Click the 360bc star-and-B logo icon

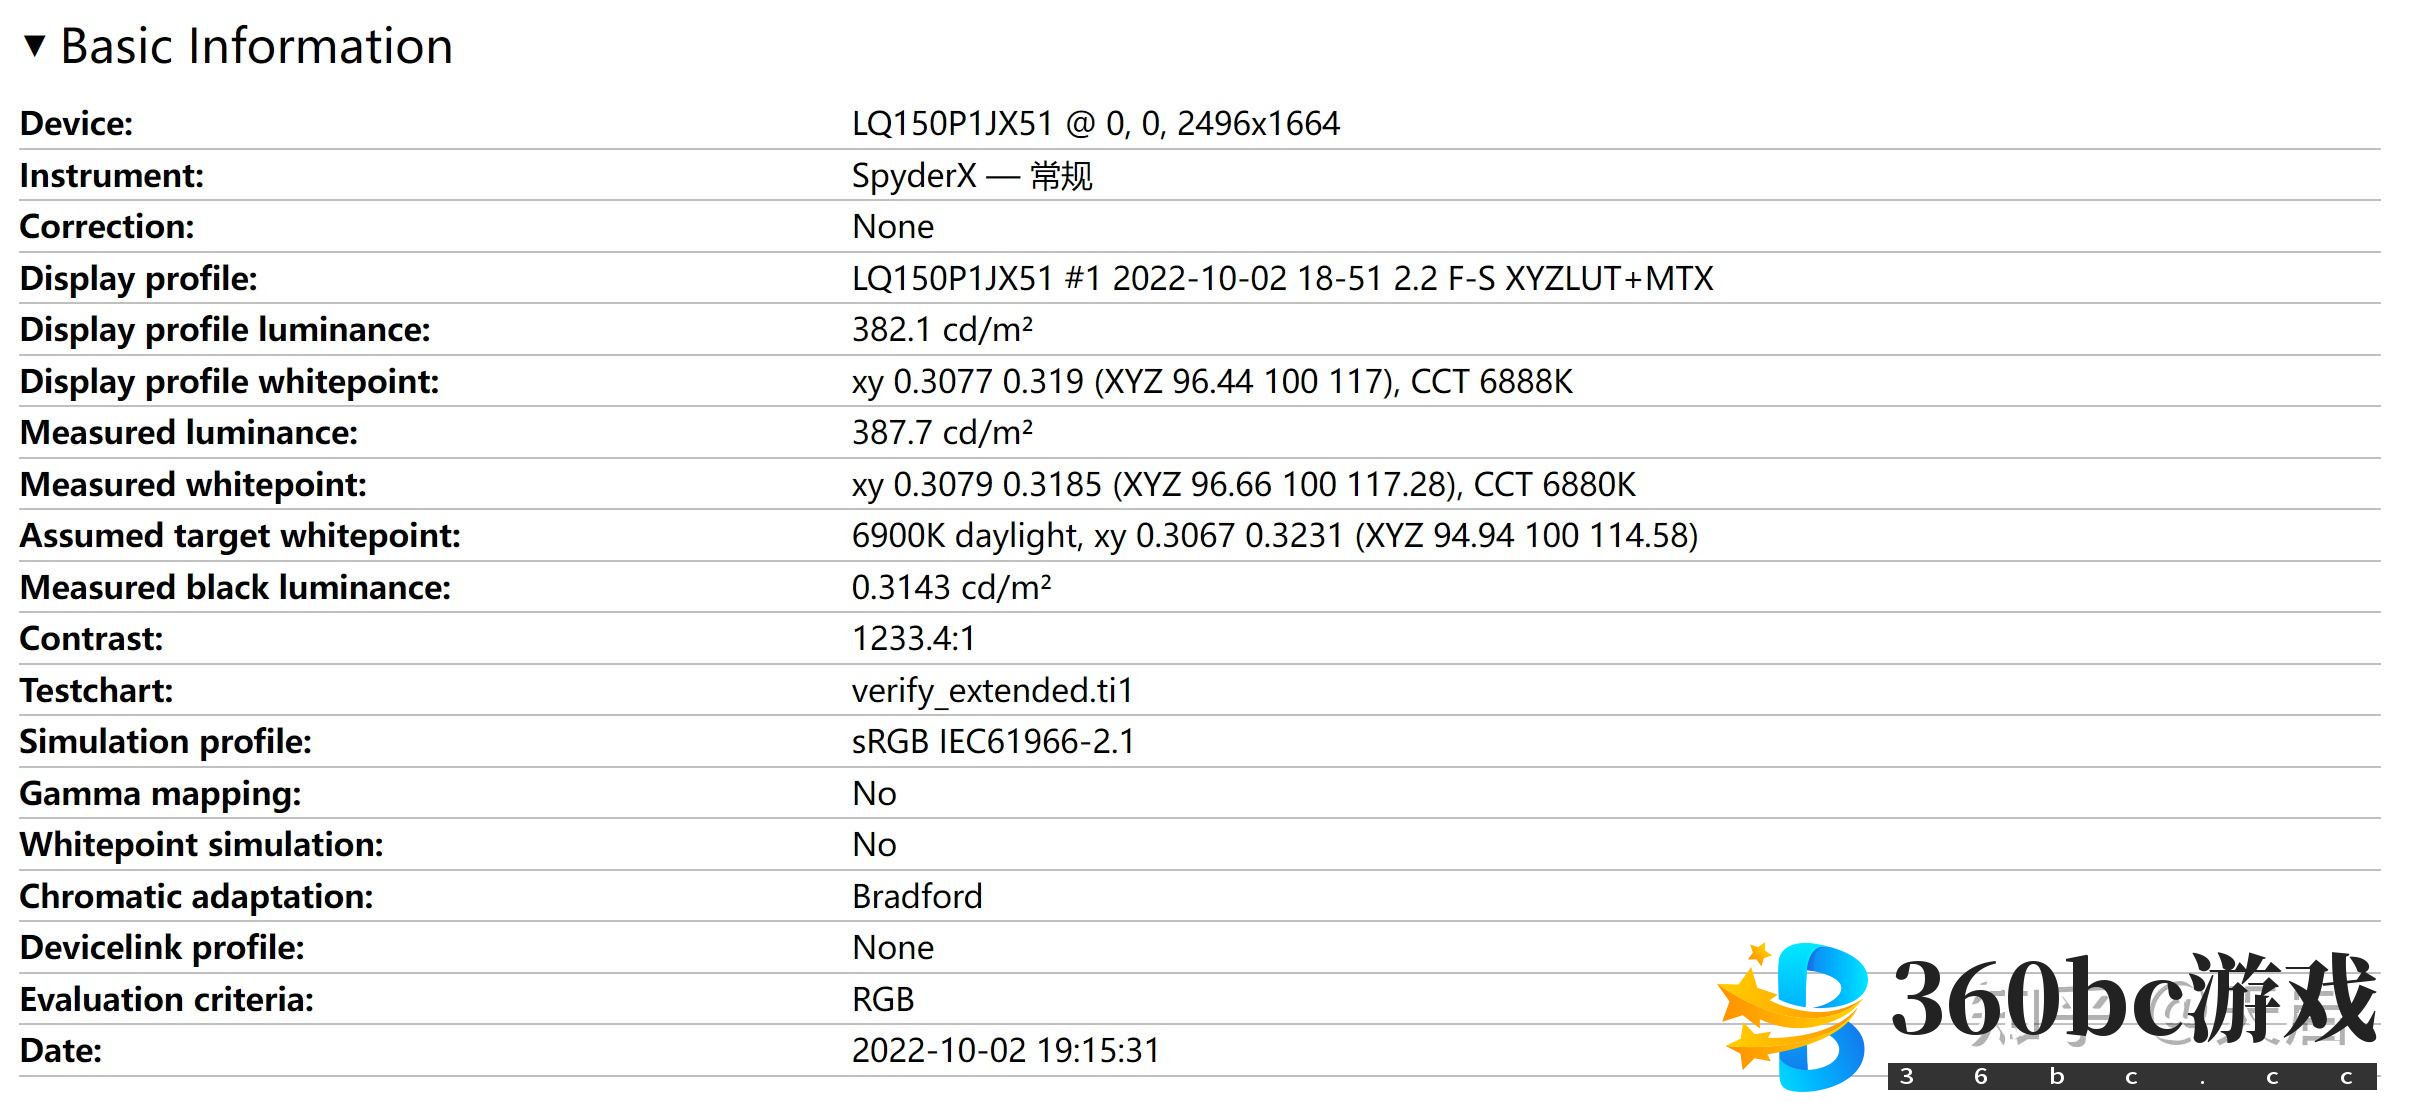1794,1014
